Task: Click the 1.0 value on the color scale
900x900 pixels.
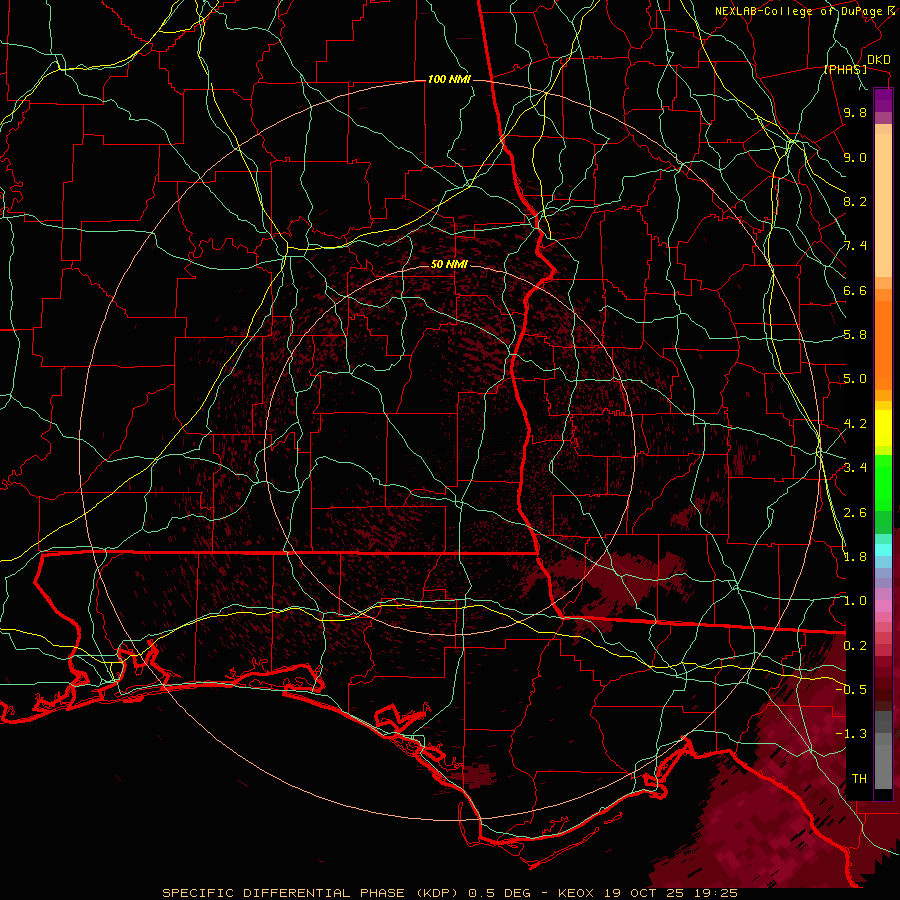Action: click(855, 601)
